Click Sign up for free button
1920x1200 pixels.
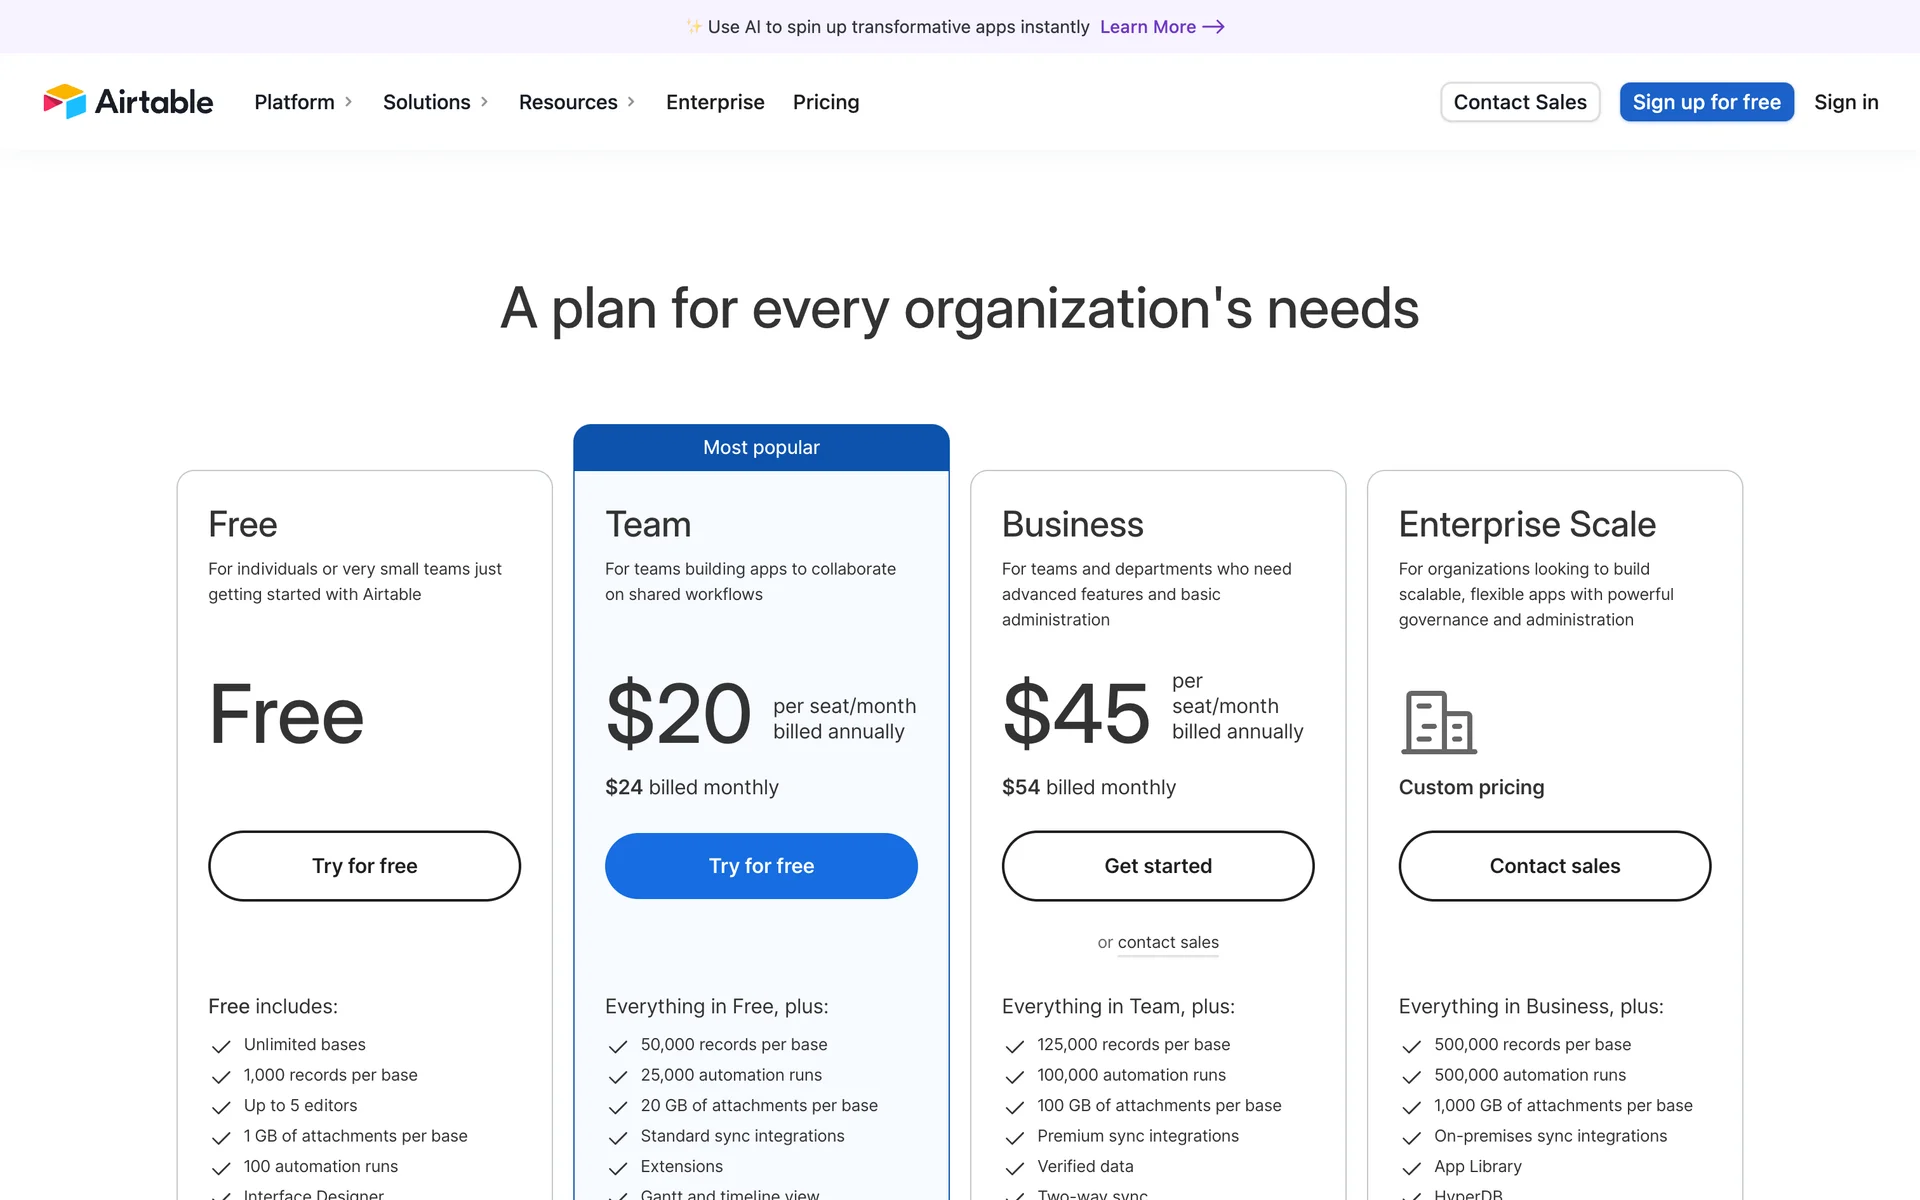(x=1706, y=102)
